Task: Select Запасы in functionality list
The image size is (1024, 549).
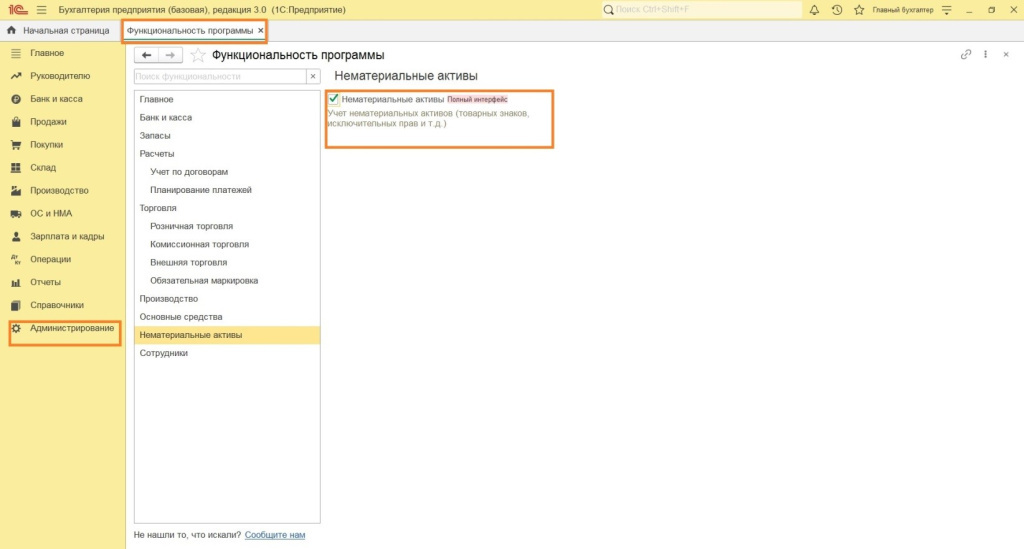Action: (x=227, y=136)
